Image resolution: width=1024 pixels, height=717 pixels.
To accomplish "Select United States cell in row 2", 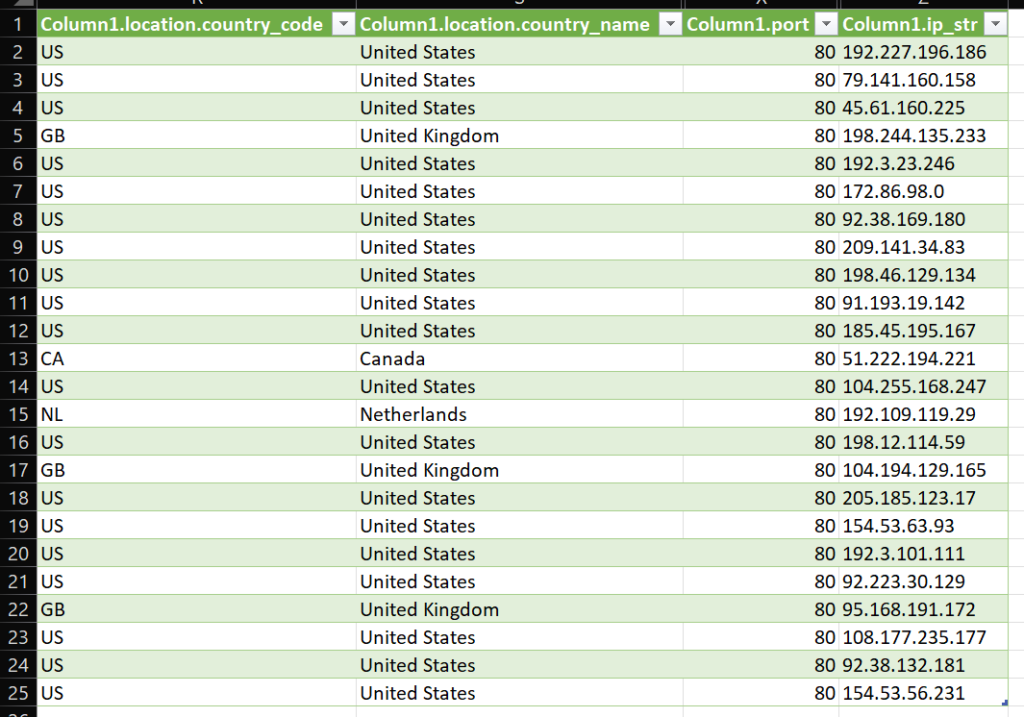I will pyautogui.click(x=519, y=52).
